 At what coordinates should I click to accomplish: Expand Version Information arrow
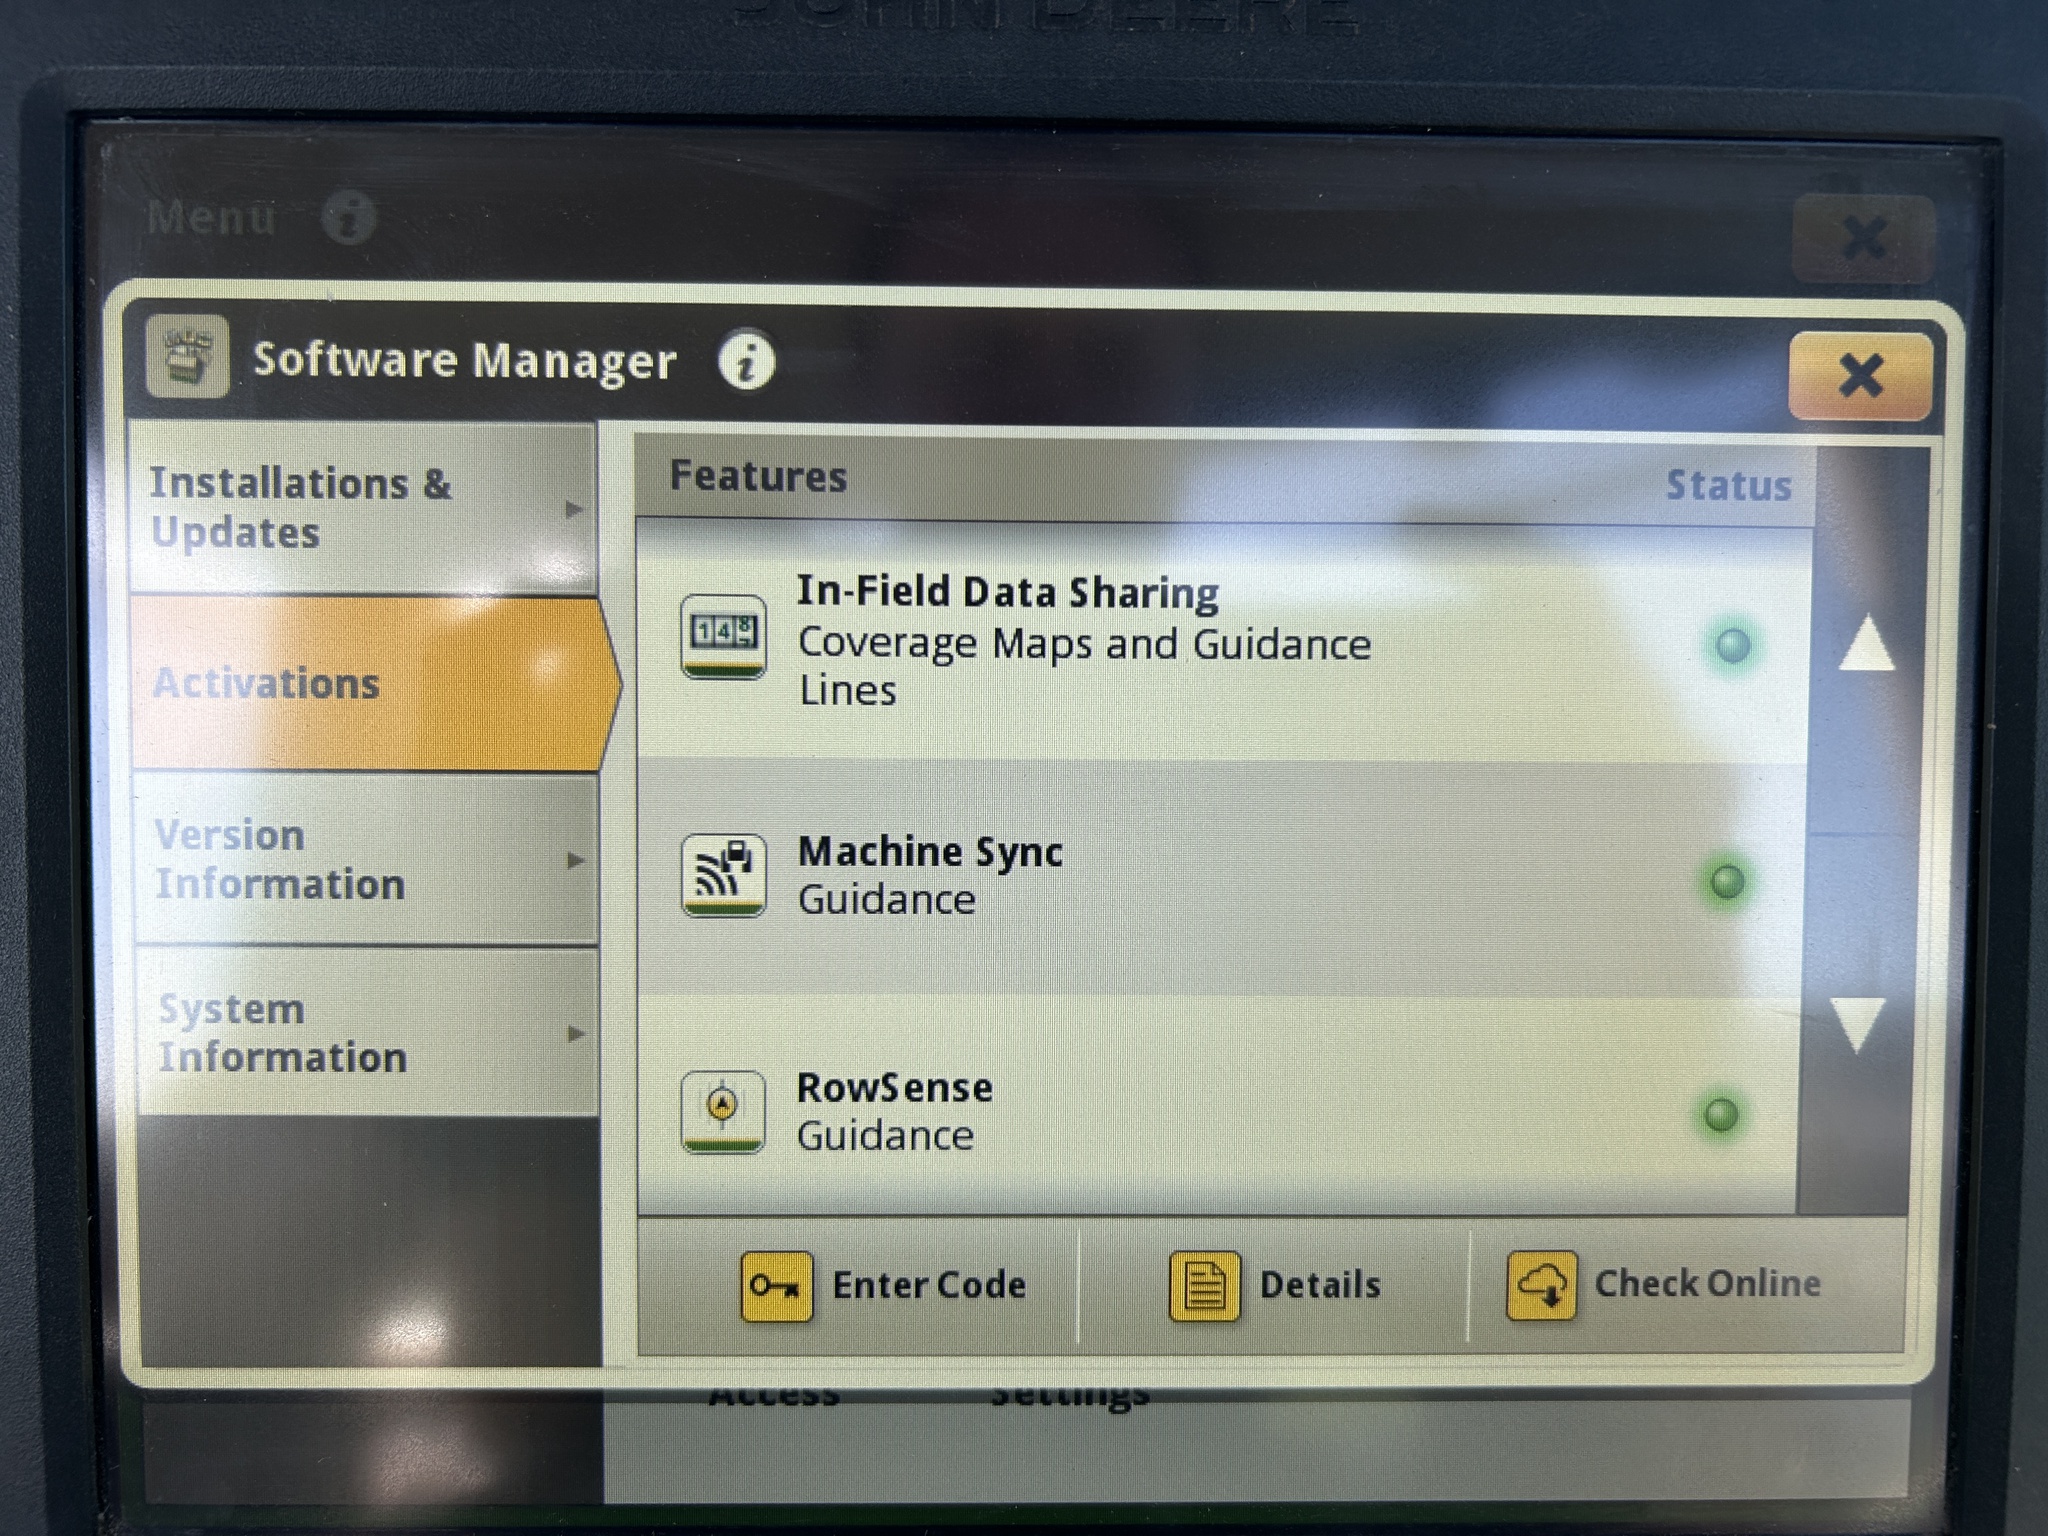575,860
